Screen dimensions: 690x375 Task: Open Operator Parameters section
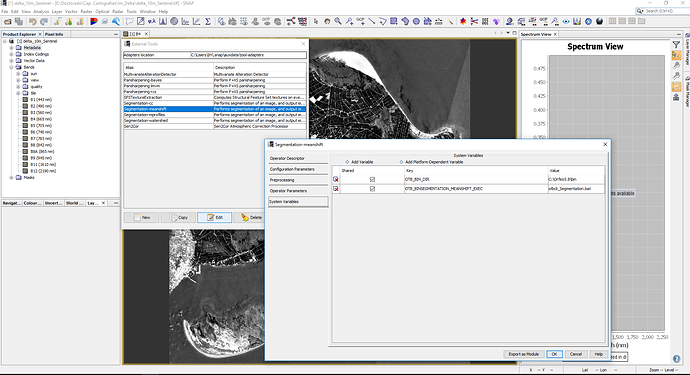coord(298,191)
